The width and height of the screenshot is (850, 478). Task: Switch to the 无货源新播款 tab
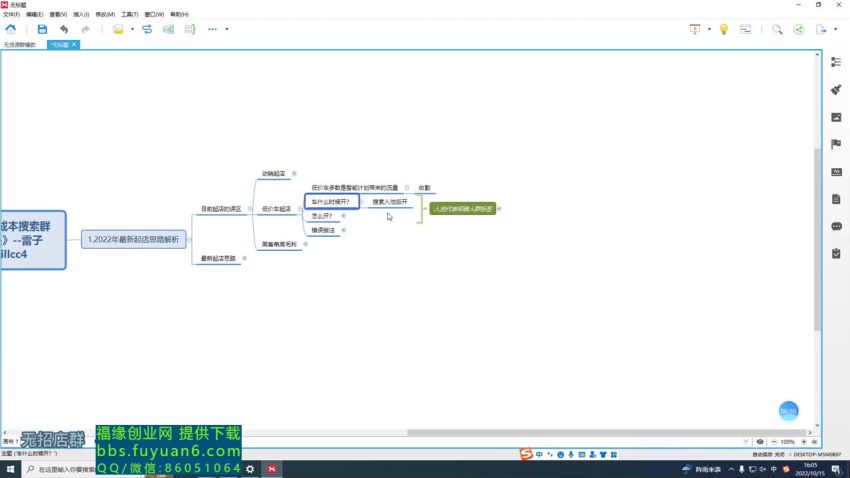[x=20, y=45]
